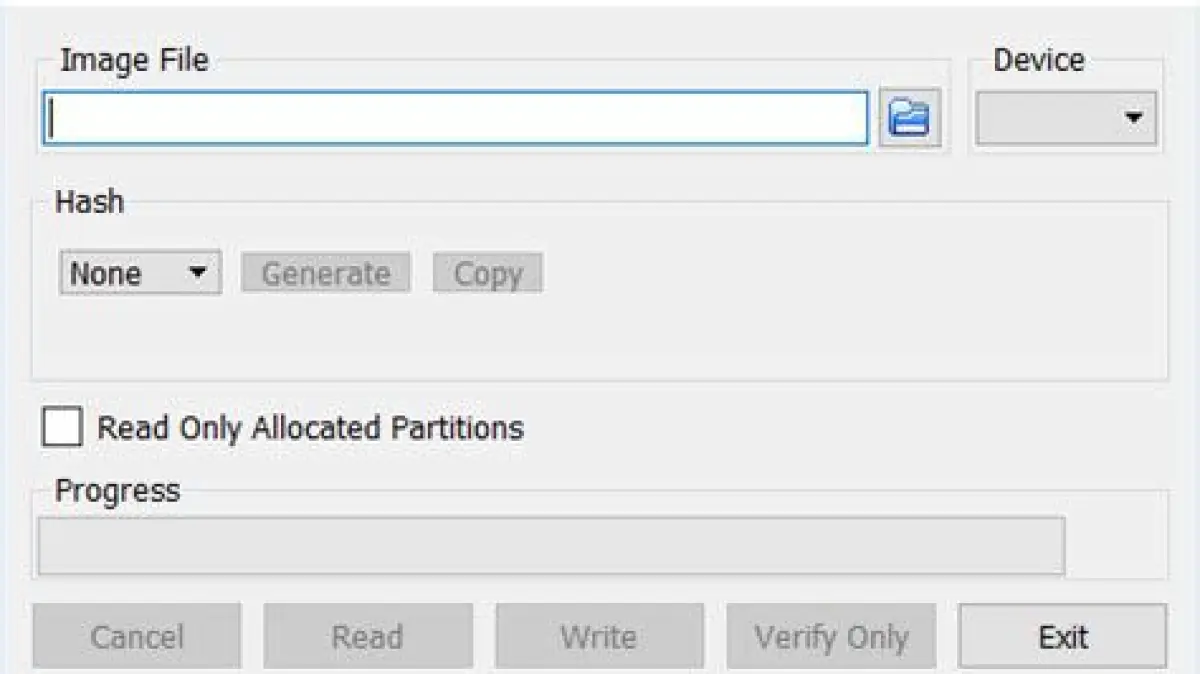Click the Progress bar
1200x674 pixels.
tap(551, 545)
